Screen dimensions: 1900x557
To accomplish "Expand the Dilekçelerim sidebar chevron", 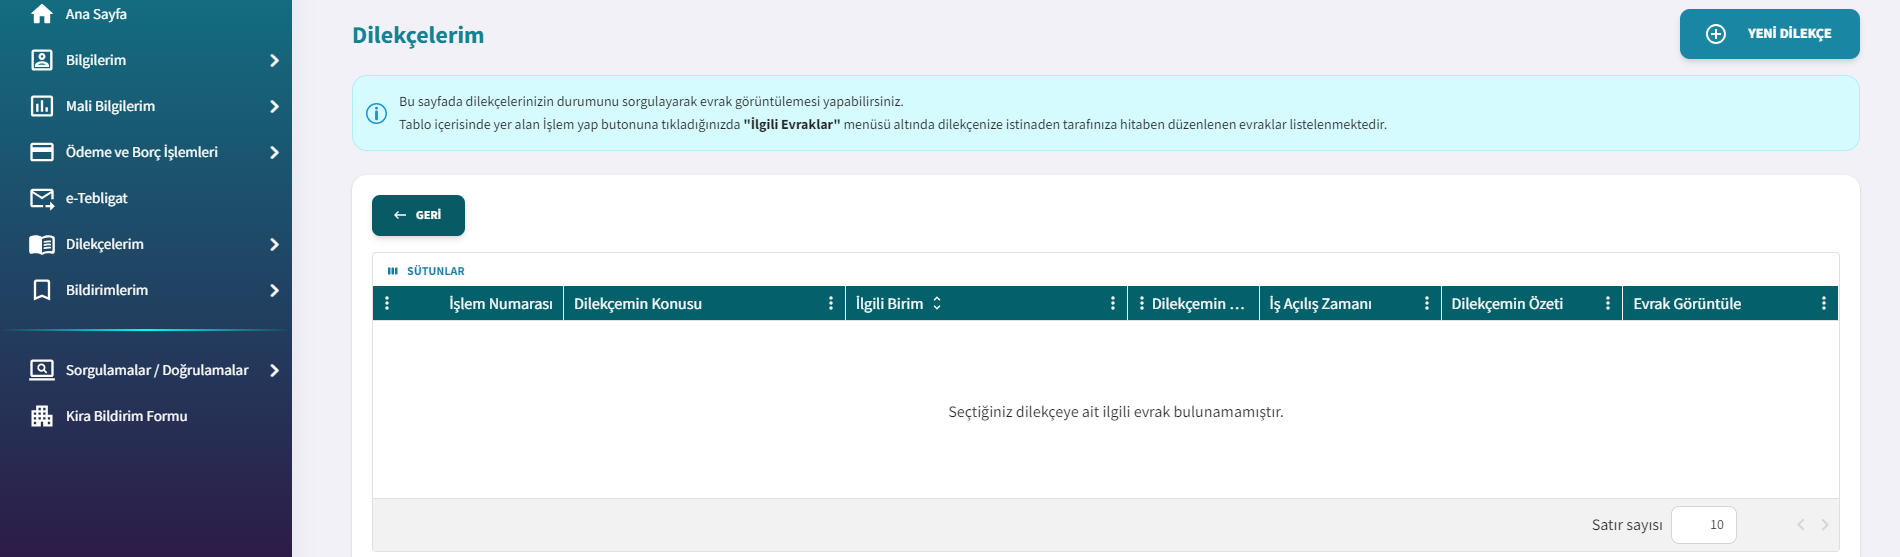I will coord(274,245).
